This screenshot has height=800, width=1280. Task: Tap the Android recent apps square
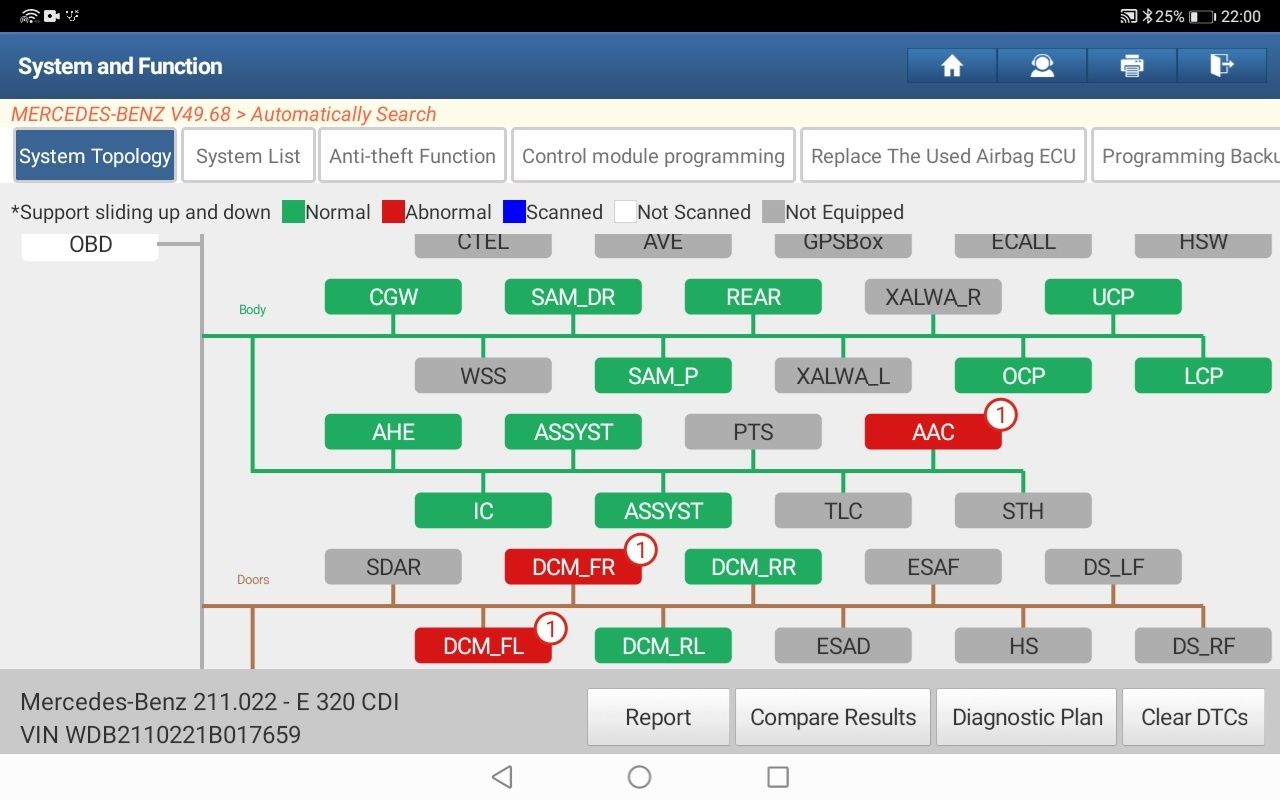point(778,777)
